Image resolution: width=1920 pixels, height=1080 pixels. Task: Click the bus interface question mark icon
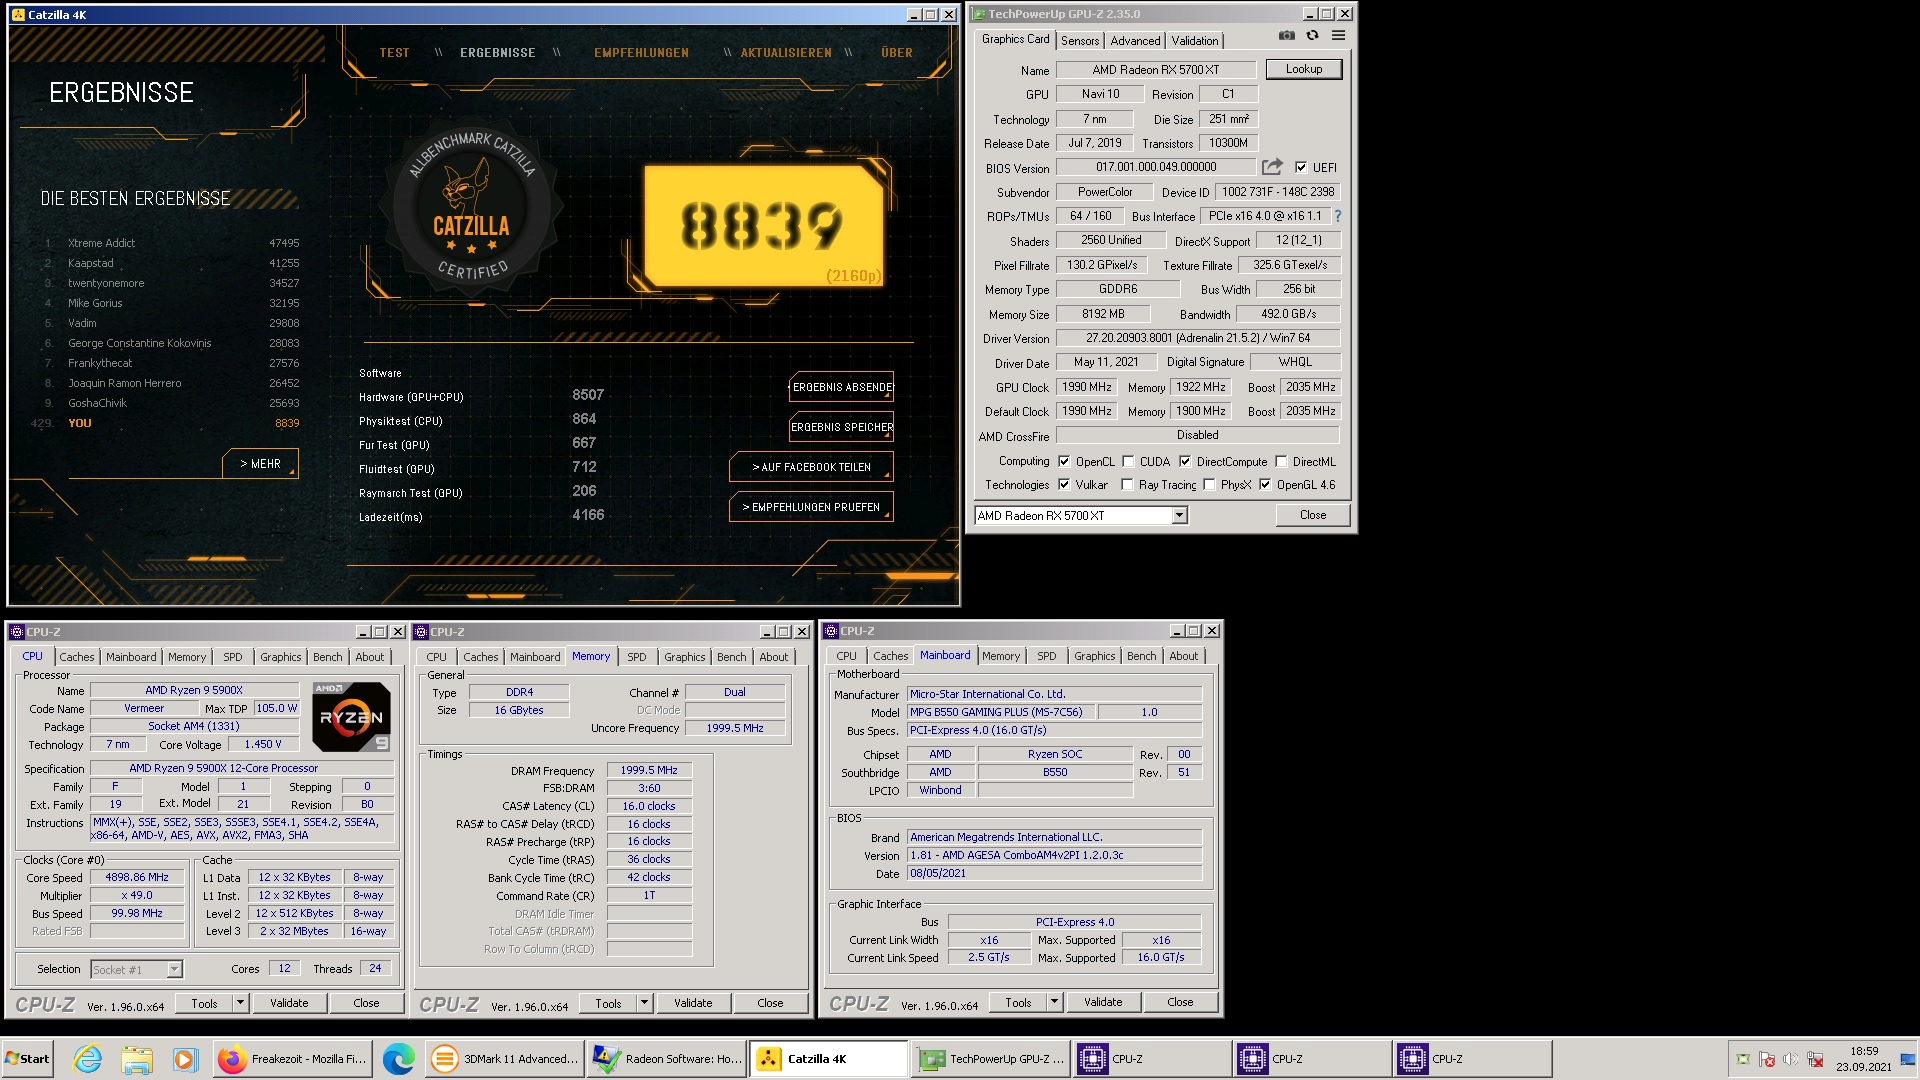1337,216
